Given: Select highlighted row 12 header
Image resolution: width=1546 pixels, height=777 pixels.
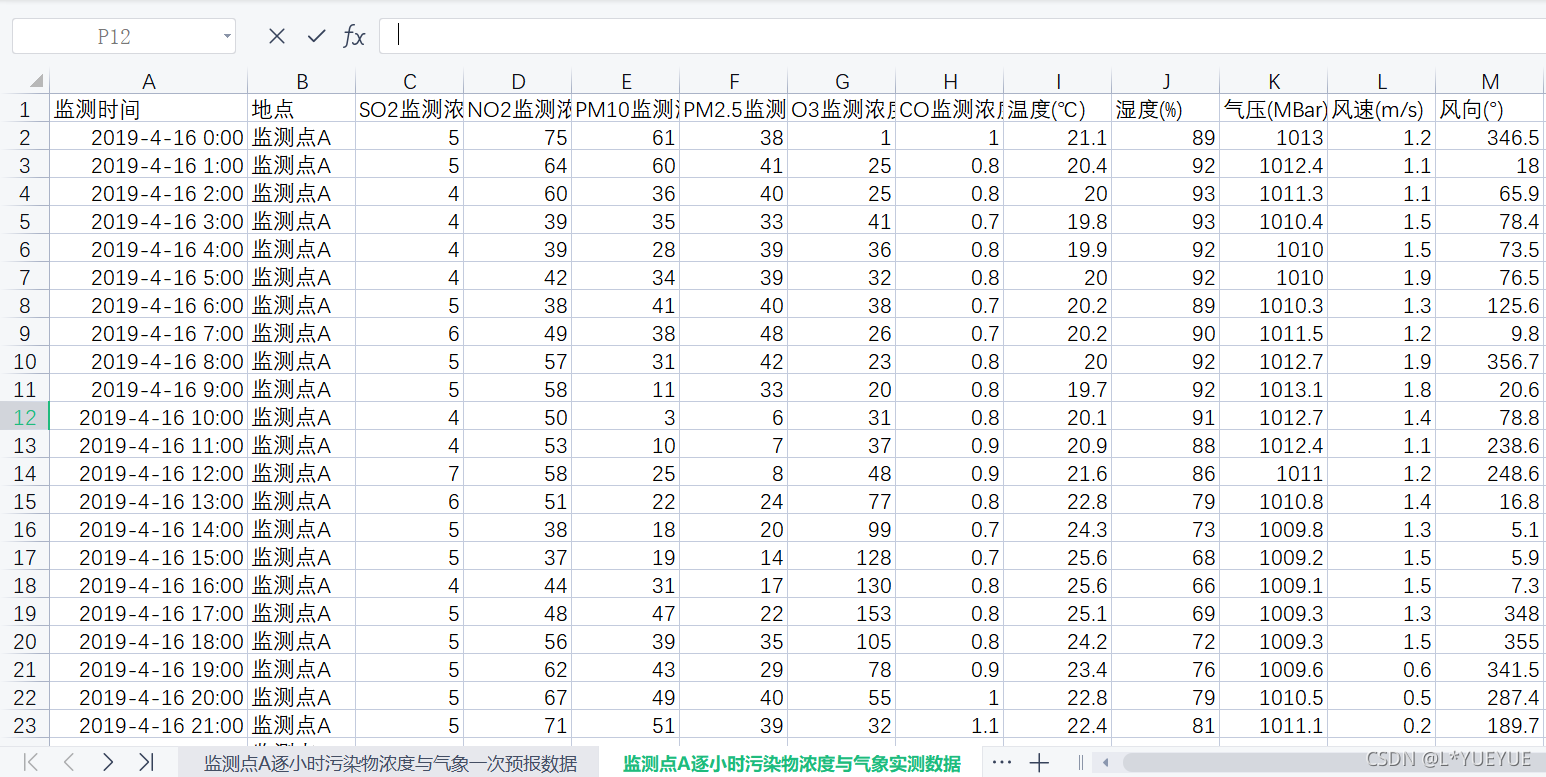Looking at the screenshot, I should click(25, 417).
